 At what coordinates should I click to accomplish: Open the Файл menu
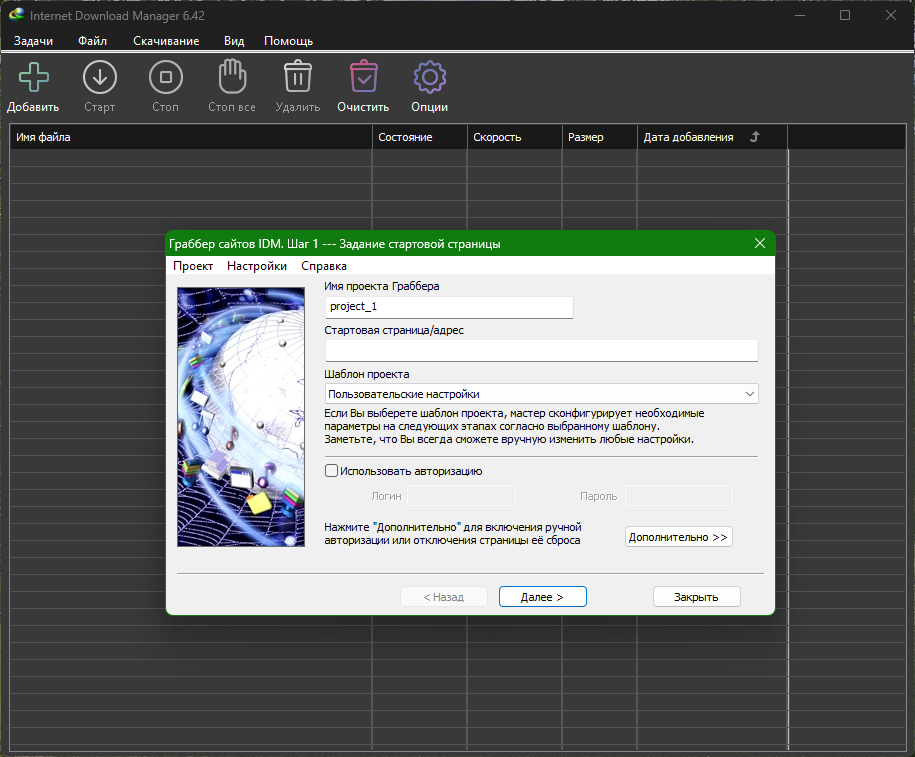92,41
